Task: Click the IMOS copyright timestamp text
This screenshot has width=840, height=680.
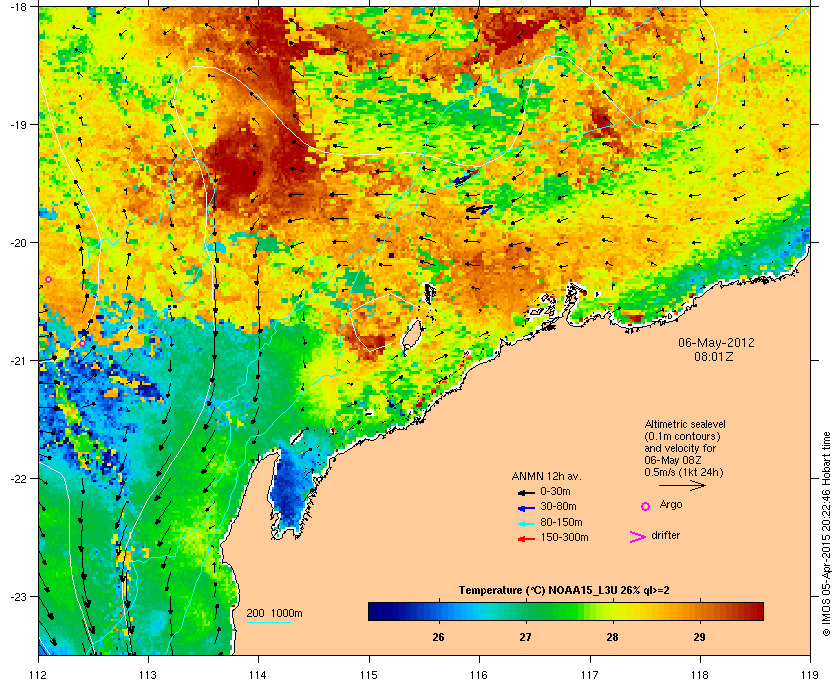Action: click(827, 535)
